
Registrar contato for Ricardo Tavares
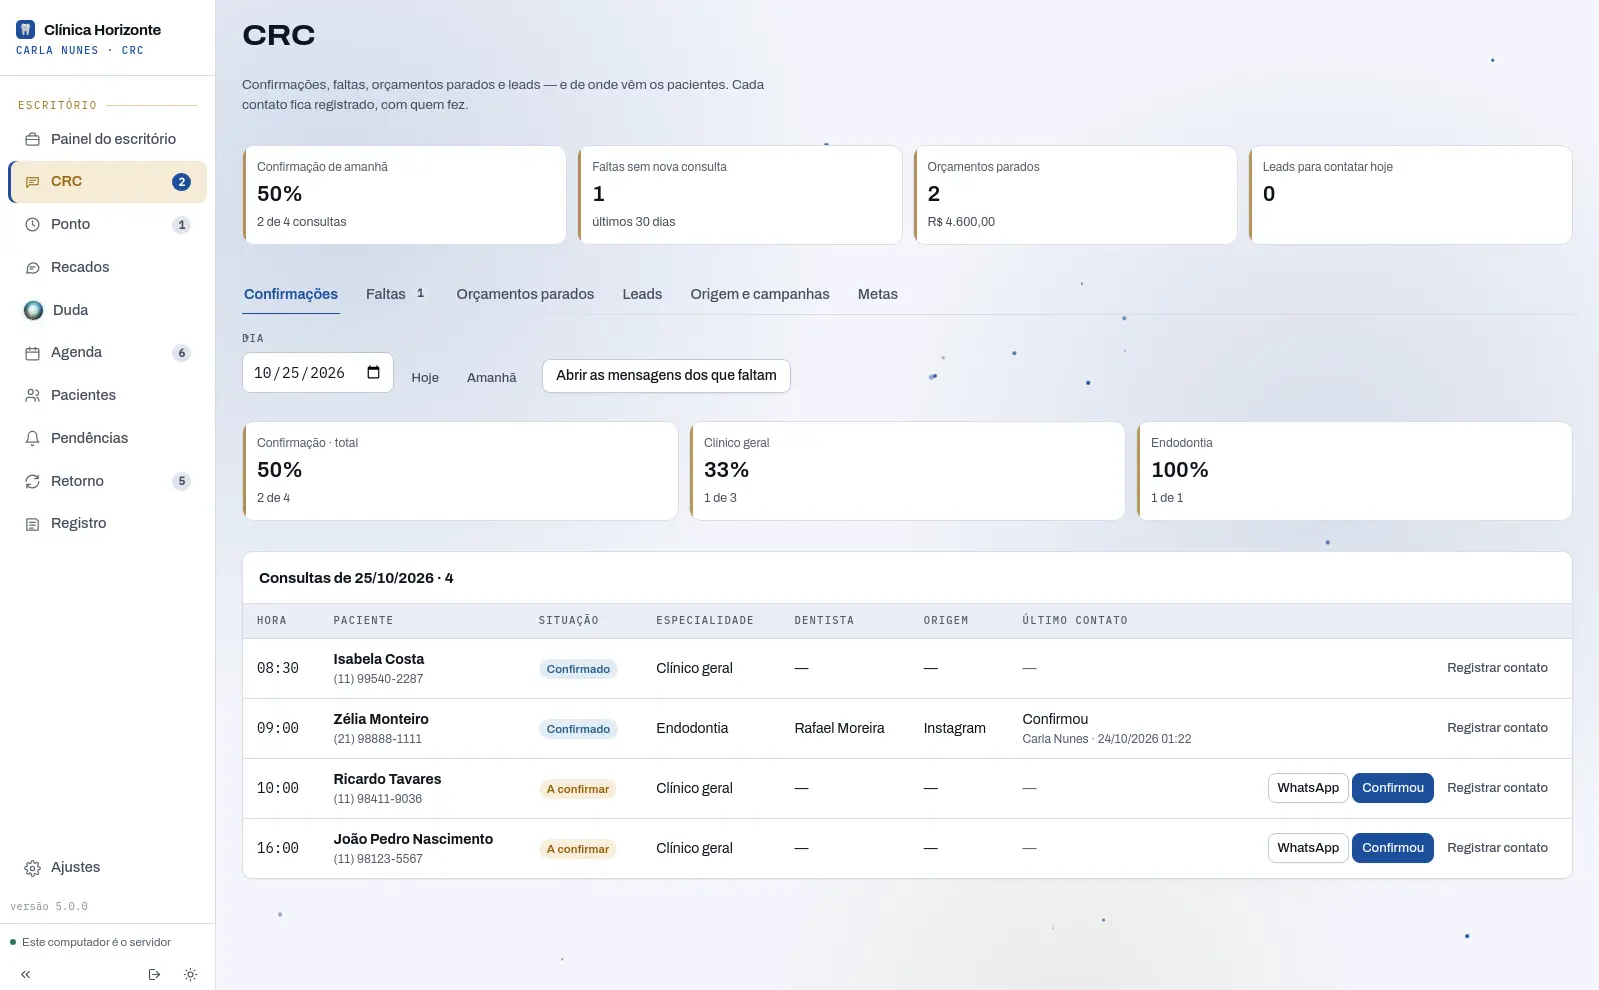coord(1497,788)
